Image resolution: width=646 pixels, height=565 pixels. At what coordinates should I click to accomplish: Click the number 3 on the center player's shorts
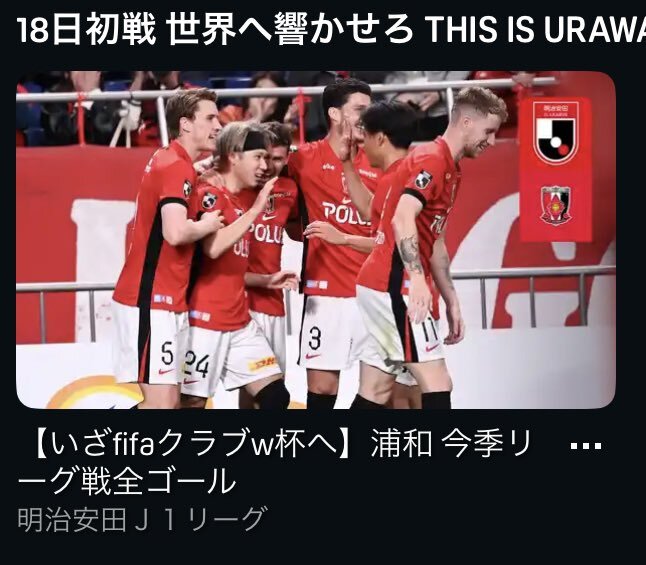coord(314,338)
